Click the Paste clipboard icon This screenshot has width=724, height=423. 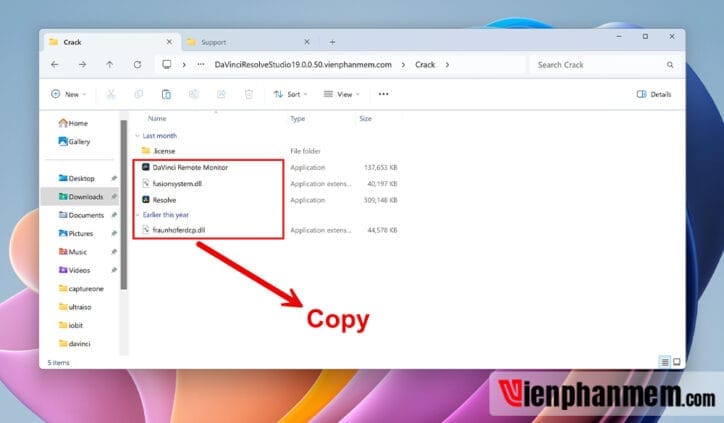166,94
